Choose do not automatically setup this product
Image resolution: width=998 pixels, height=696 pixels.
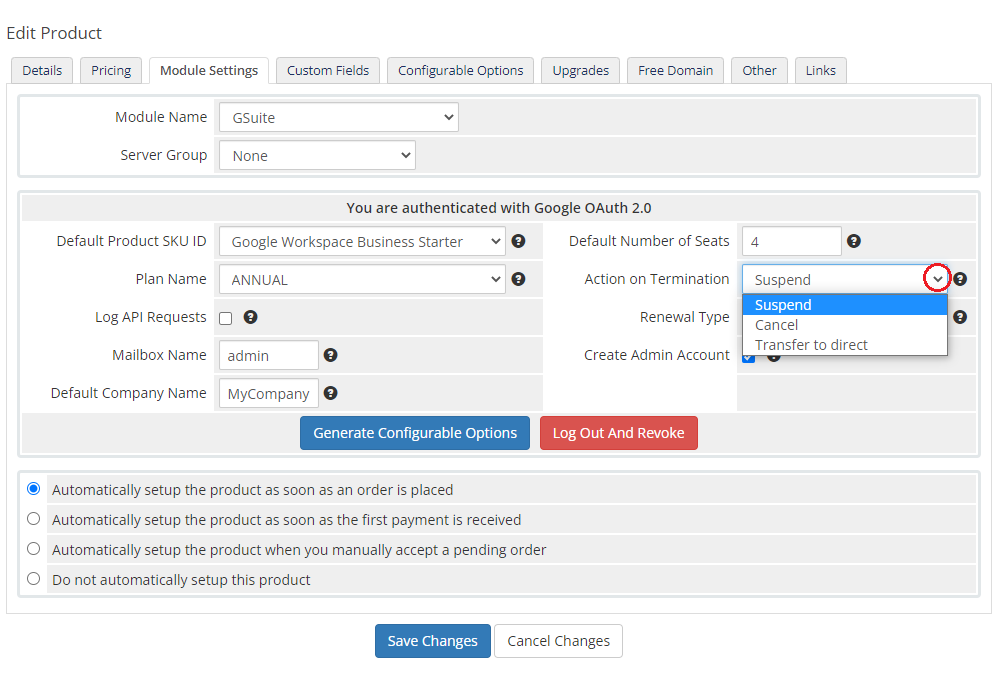point(34,578)
